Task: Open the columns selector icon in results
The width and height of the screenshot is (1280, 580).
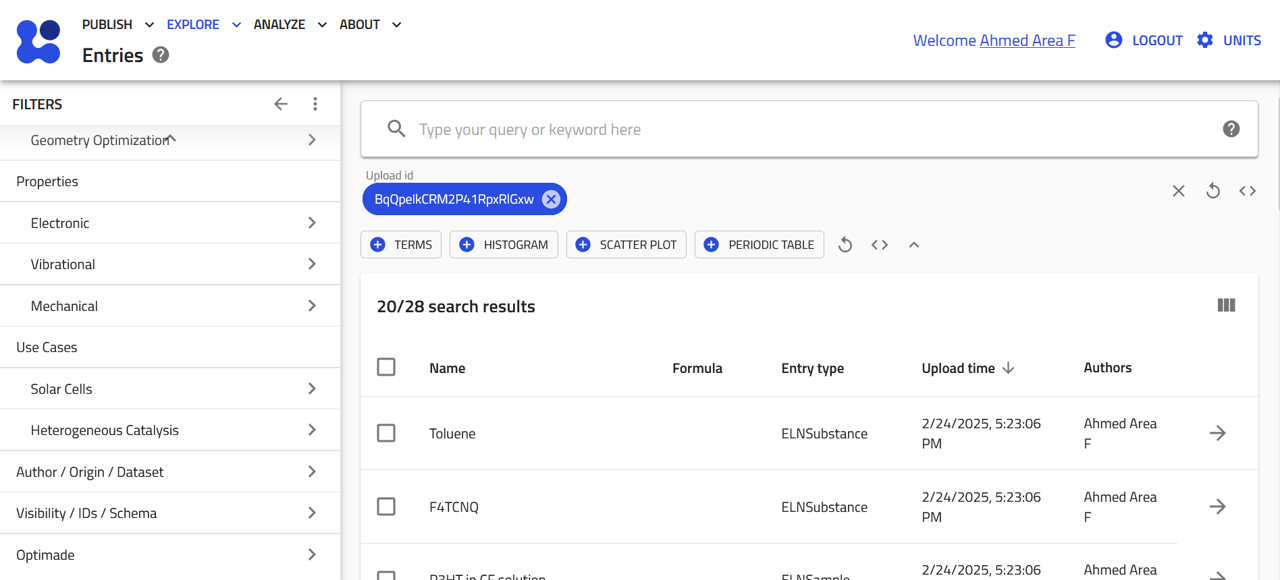Action: pos(1226,306)
